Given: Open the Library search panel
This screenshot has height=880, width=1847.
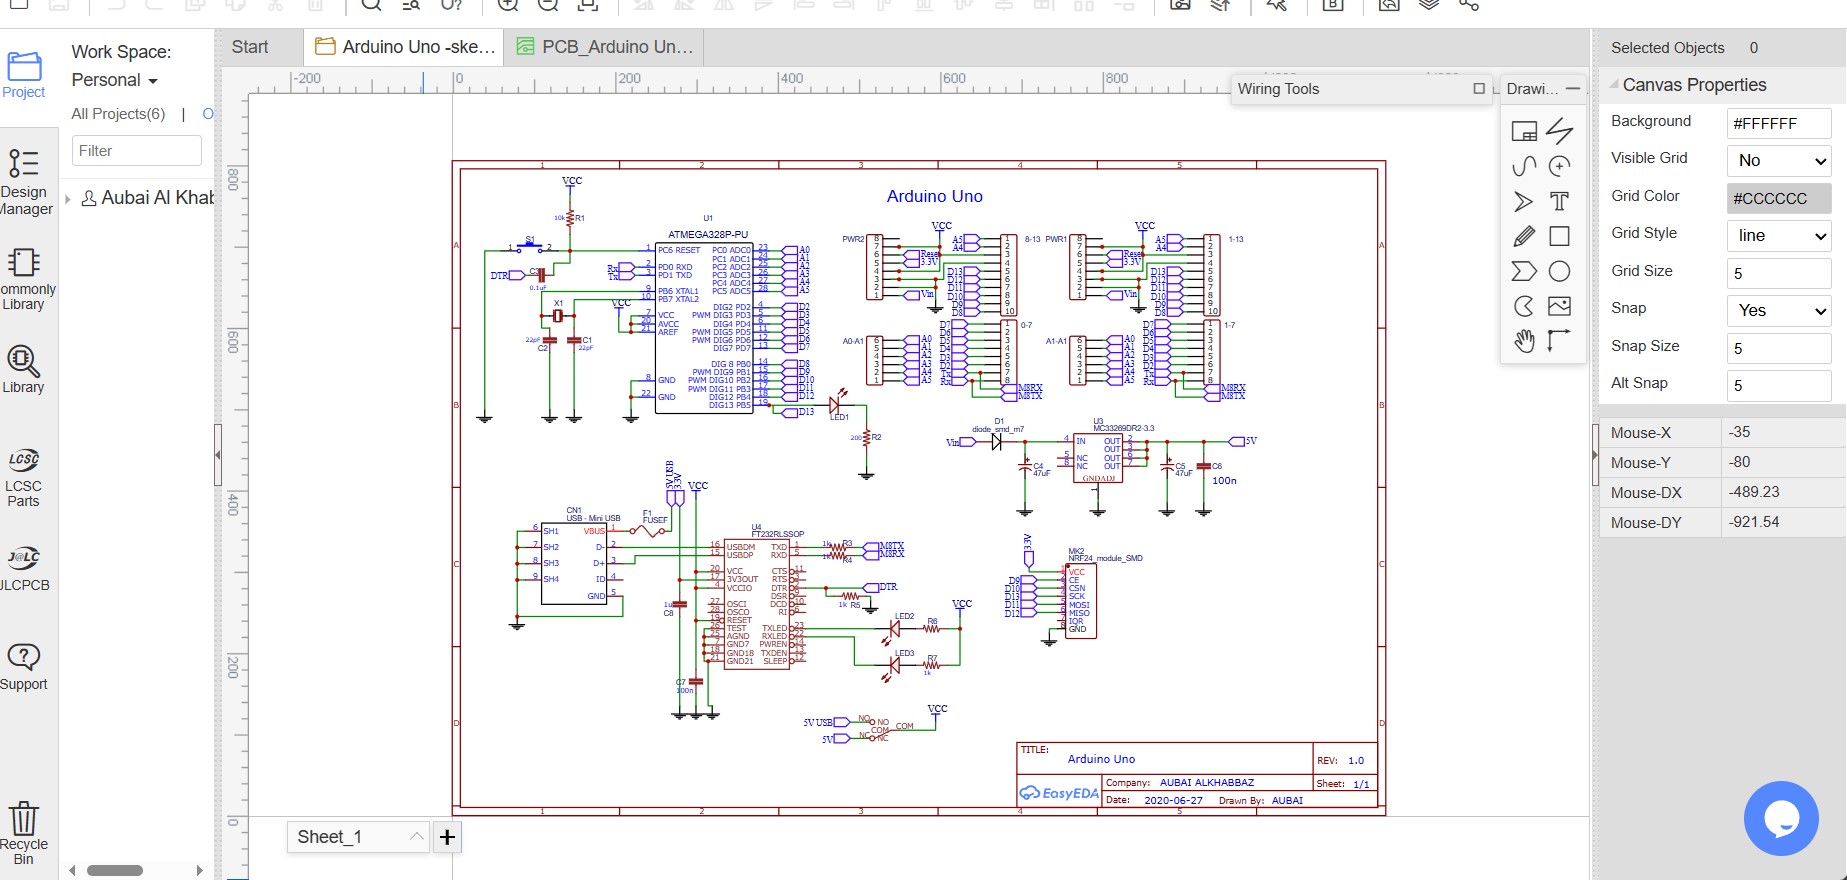Looking at the screenshot, I should click(x=24, y=370).
